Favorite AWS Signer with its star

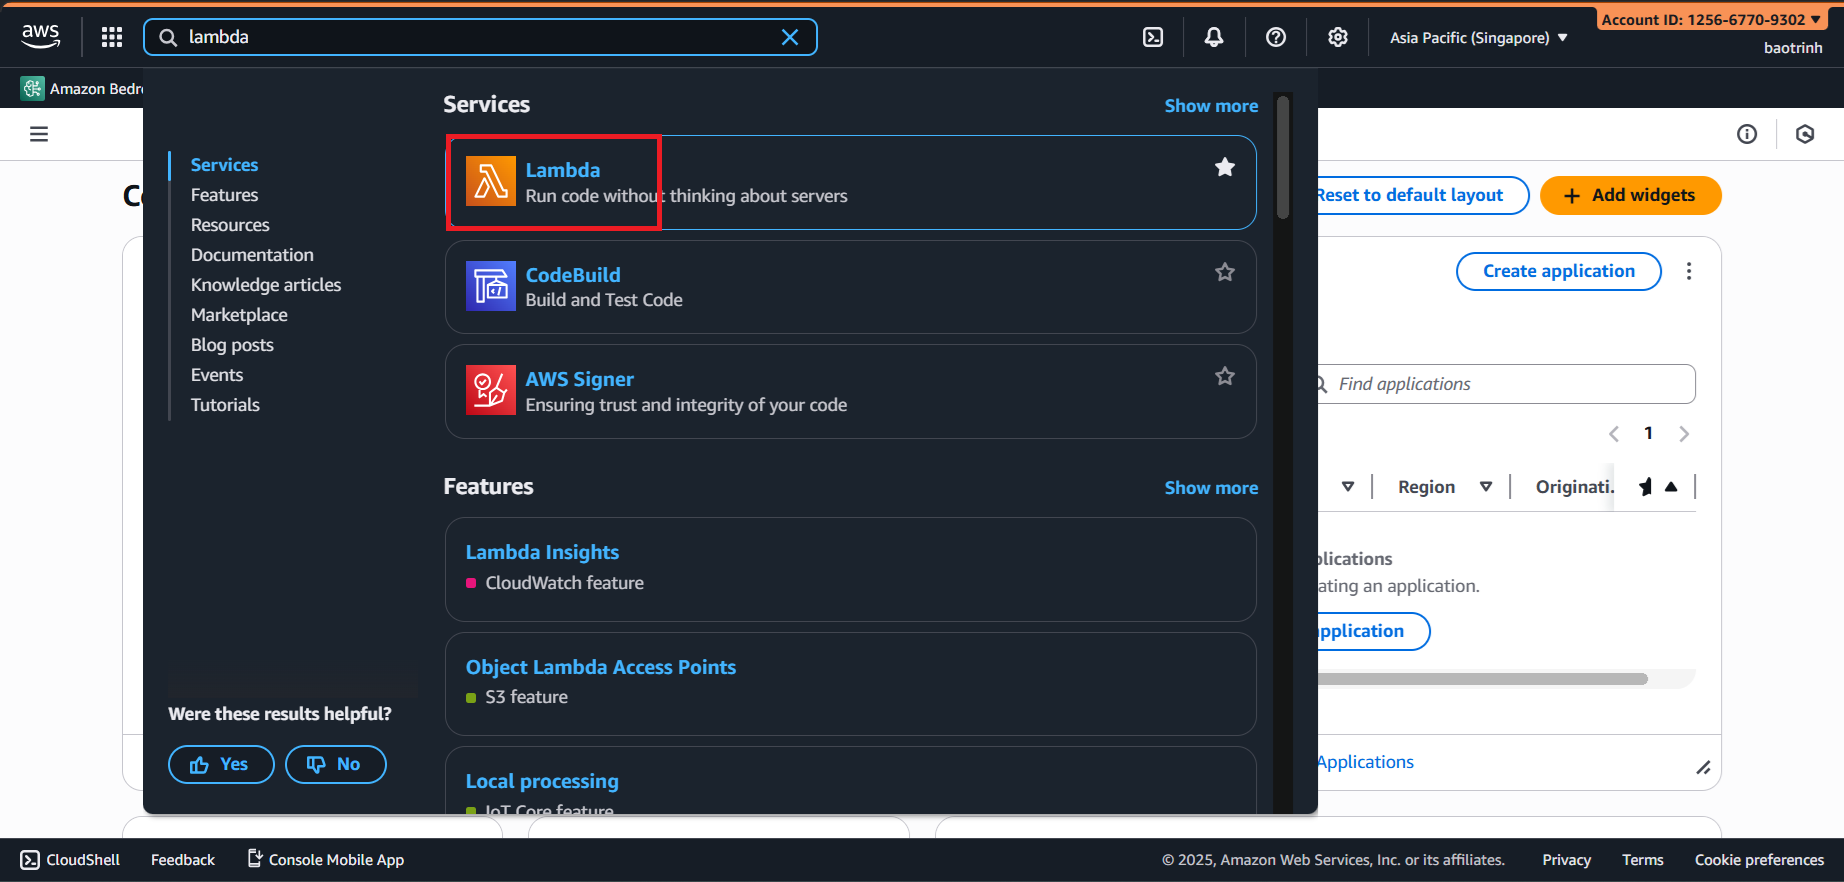1224,376
